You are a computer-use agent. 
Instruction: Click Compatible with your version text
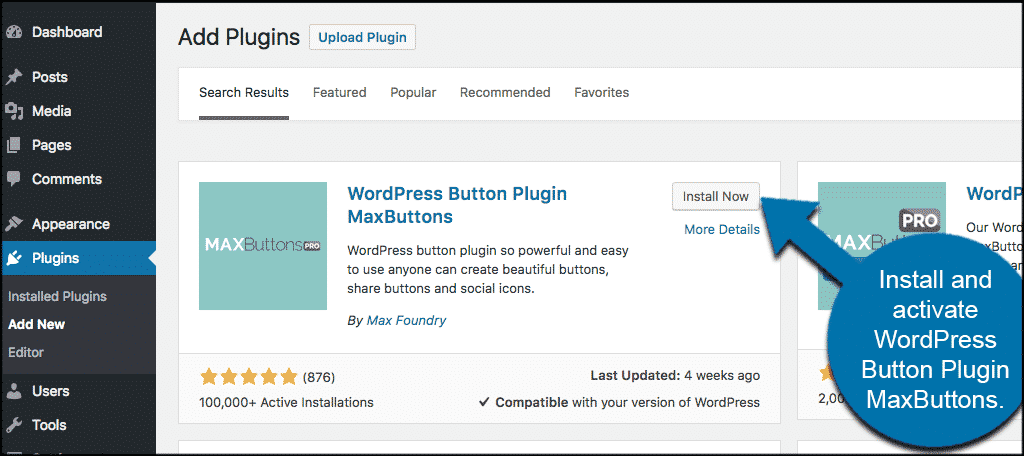[x=619, y=402]
